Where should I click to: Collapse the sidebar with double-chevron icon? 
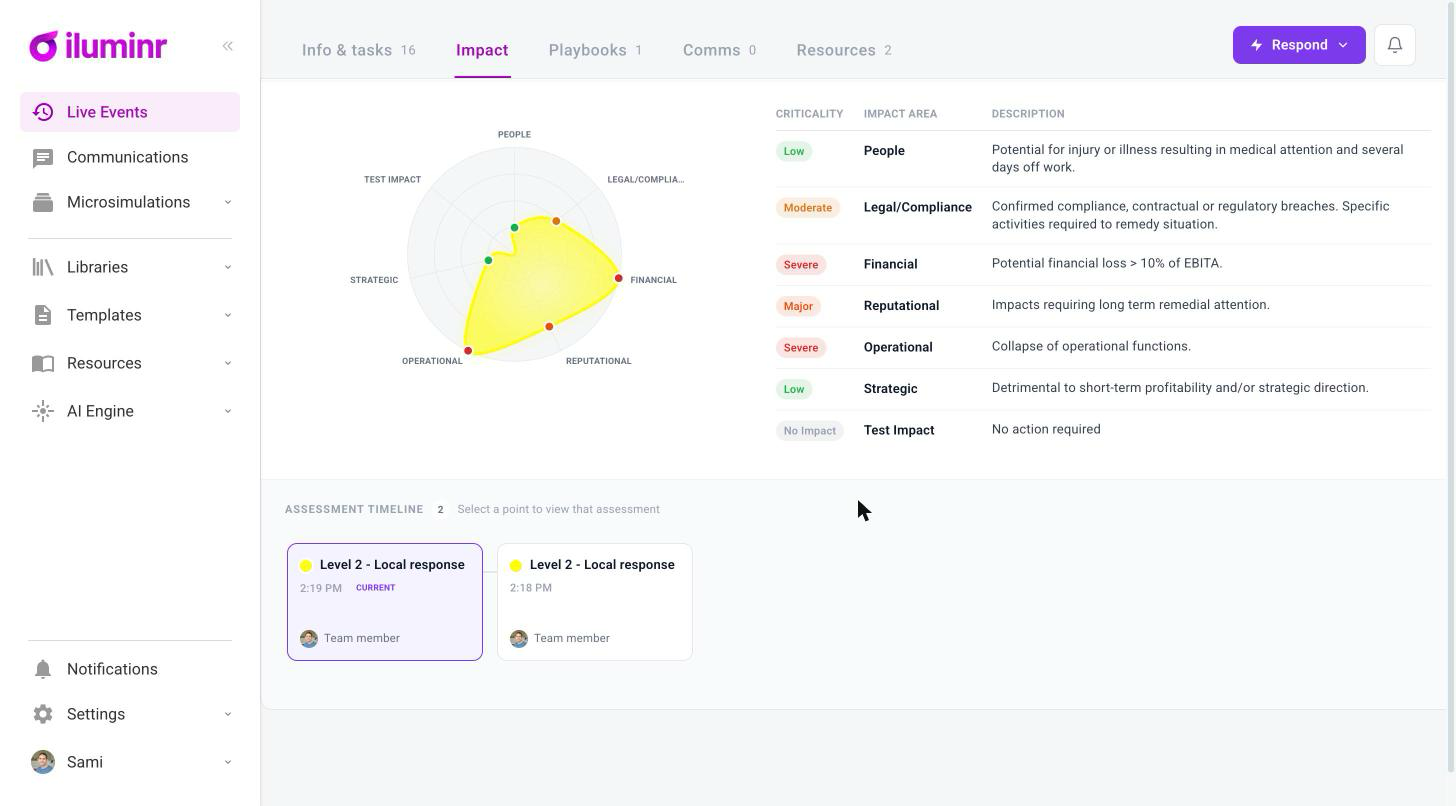point(228,46)
